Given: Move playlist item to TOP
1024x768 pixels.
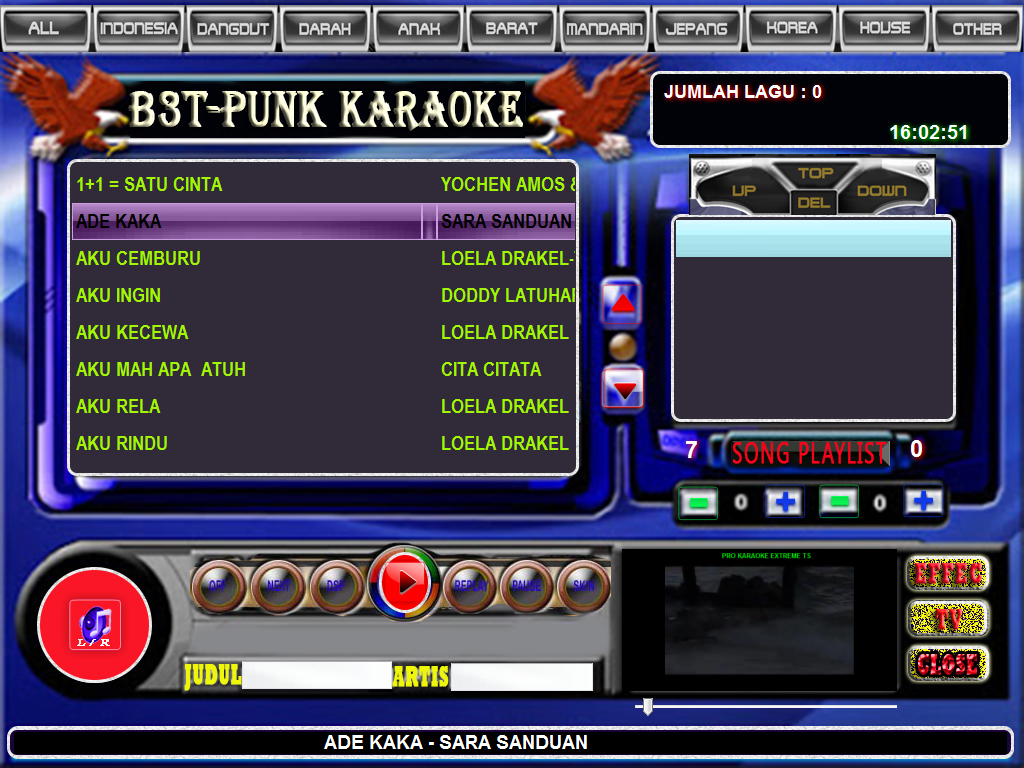Looking at the screenshot, I should point(813,175).
